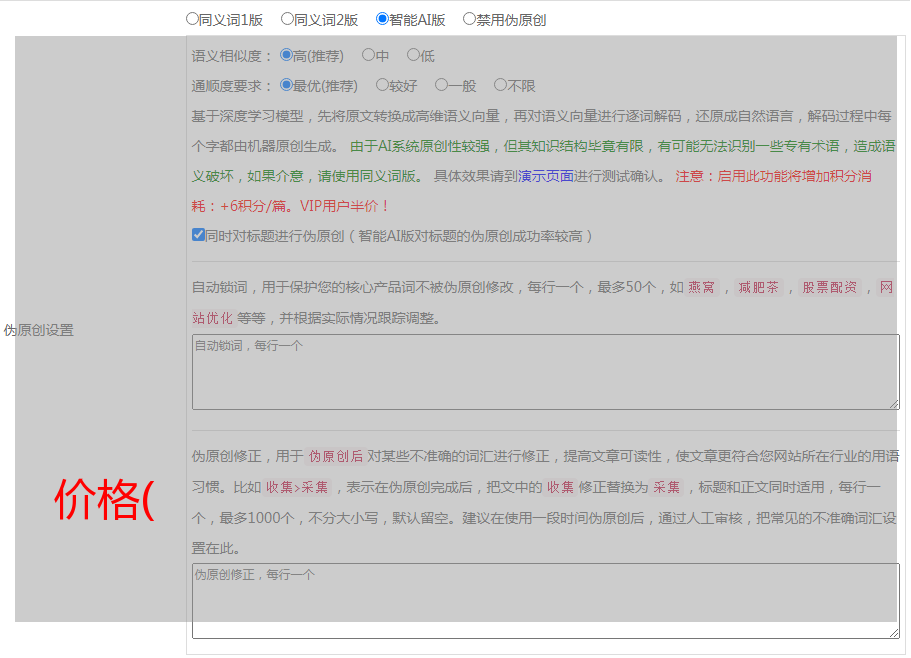Select the 智能AI版 radio option
911x658 pixels.
[382, 19]
